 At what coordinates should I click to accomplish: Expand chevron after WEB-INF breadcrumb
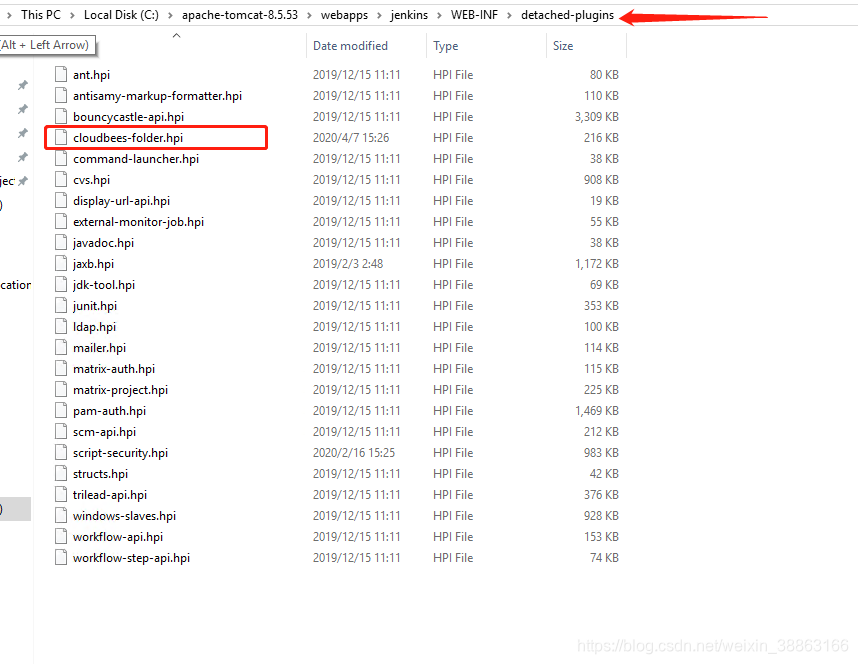(x=509, y=15)
